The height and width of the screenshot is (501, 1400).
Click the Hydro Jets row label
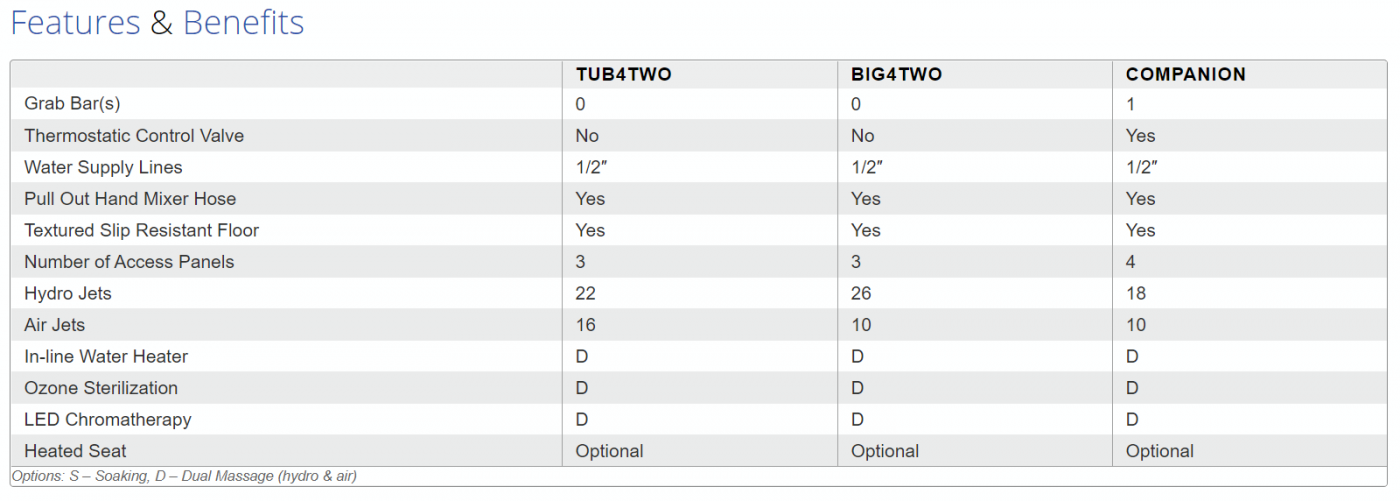tap(68, 293)
